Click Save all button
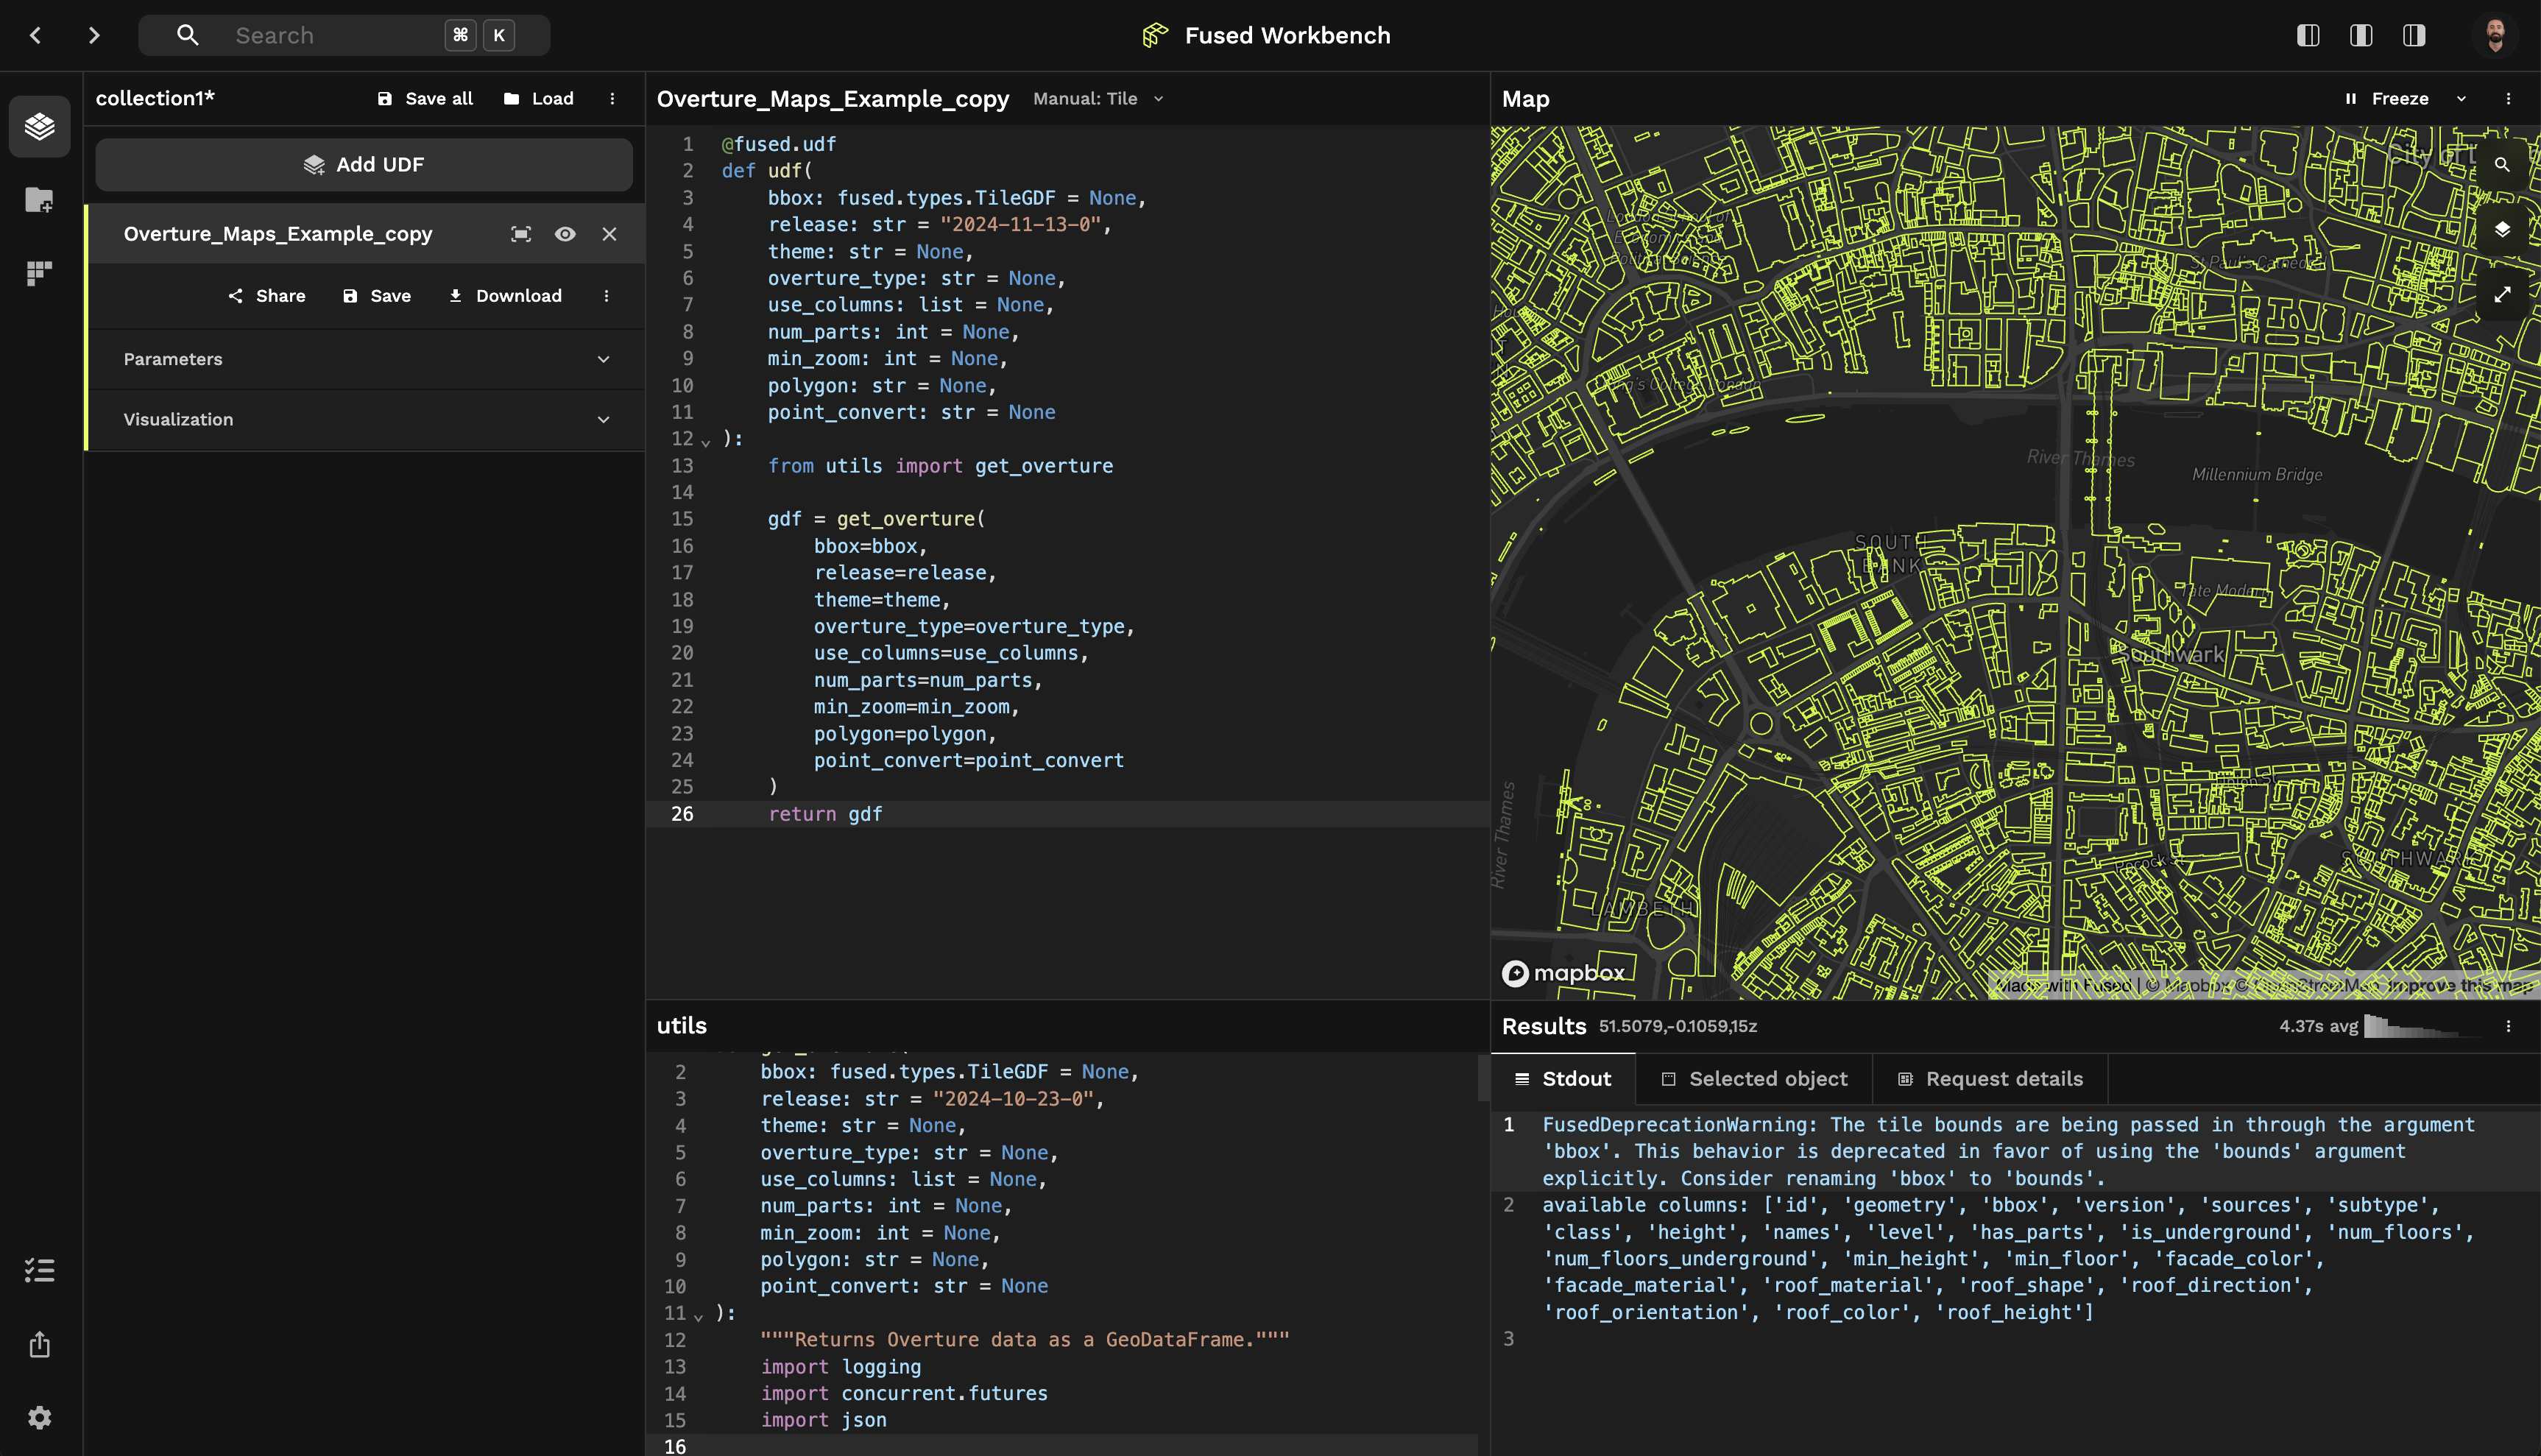 pyautogui.click(x=425, y=98)
